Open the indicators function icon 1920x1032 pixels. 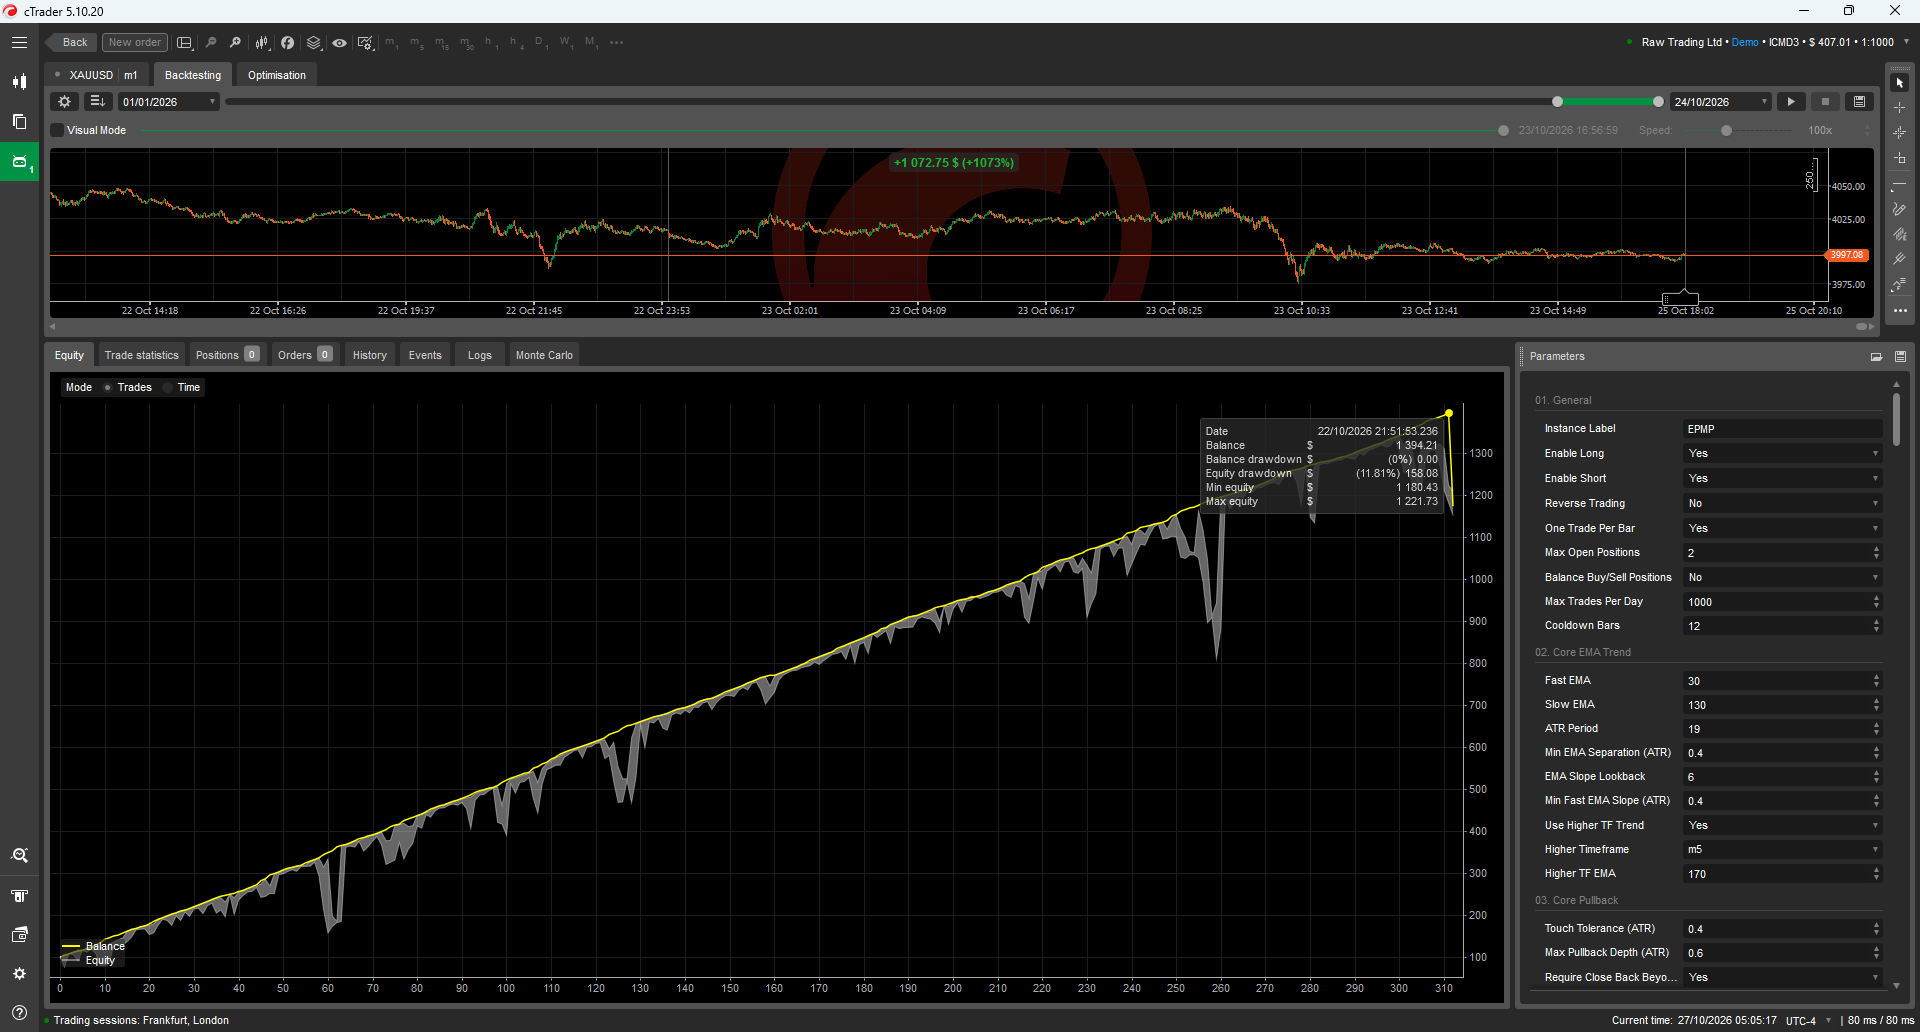(x=287, y=43)
